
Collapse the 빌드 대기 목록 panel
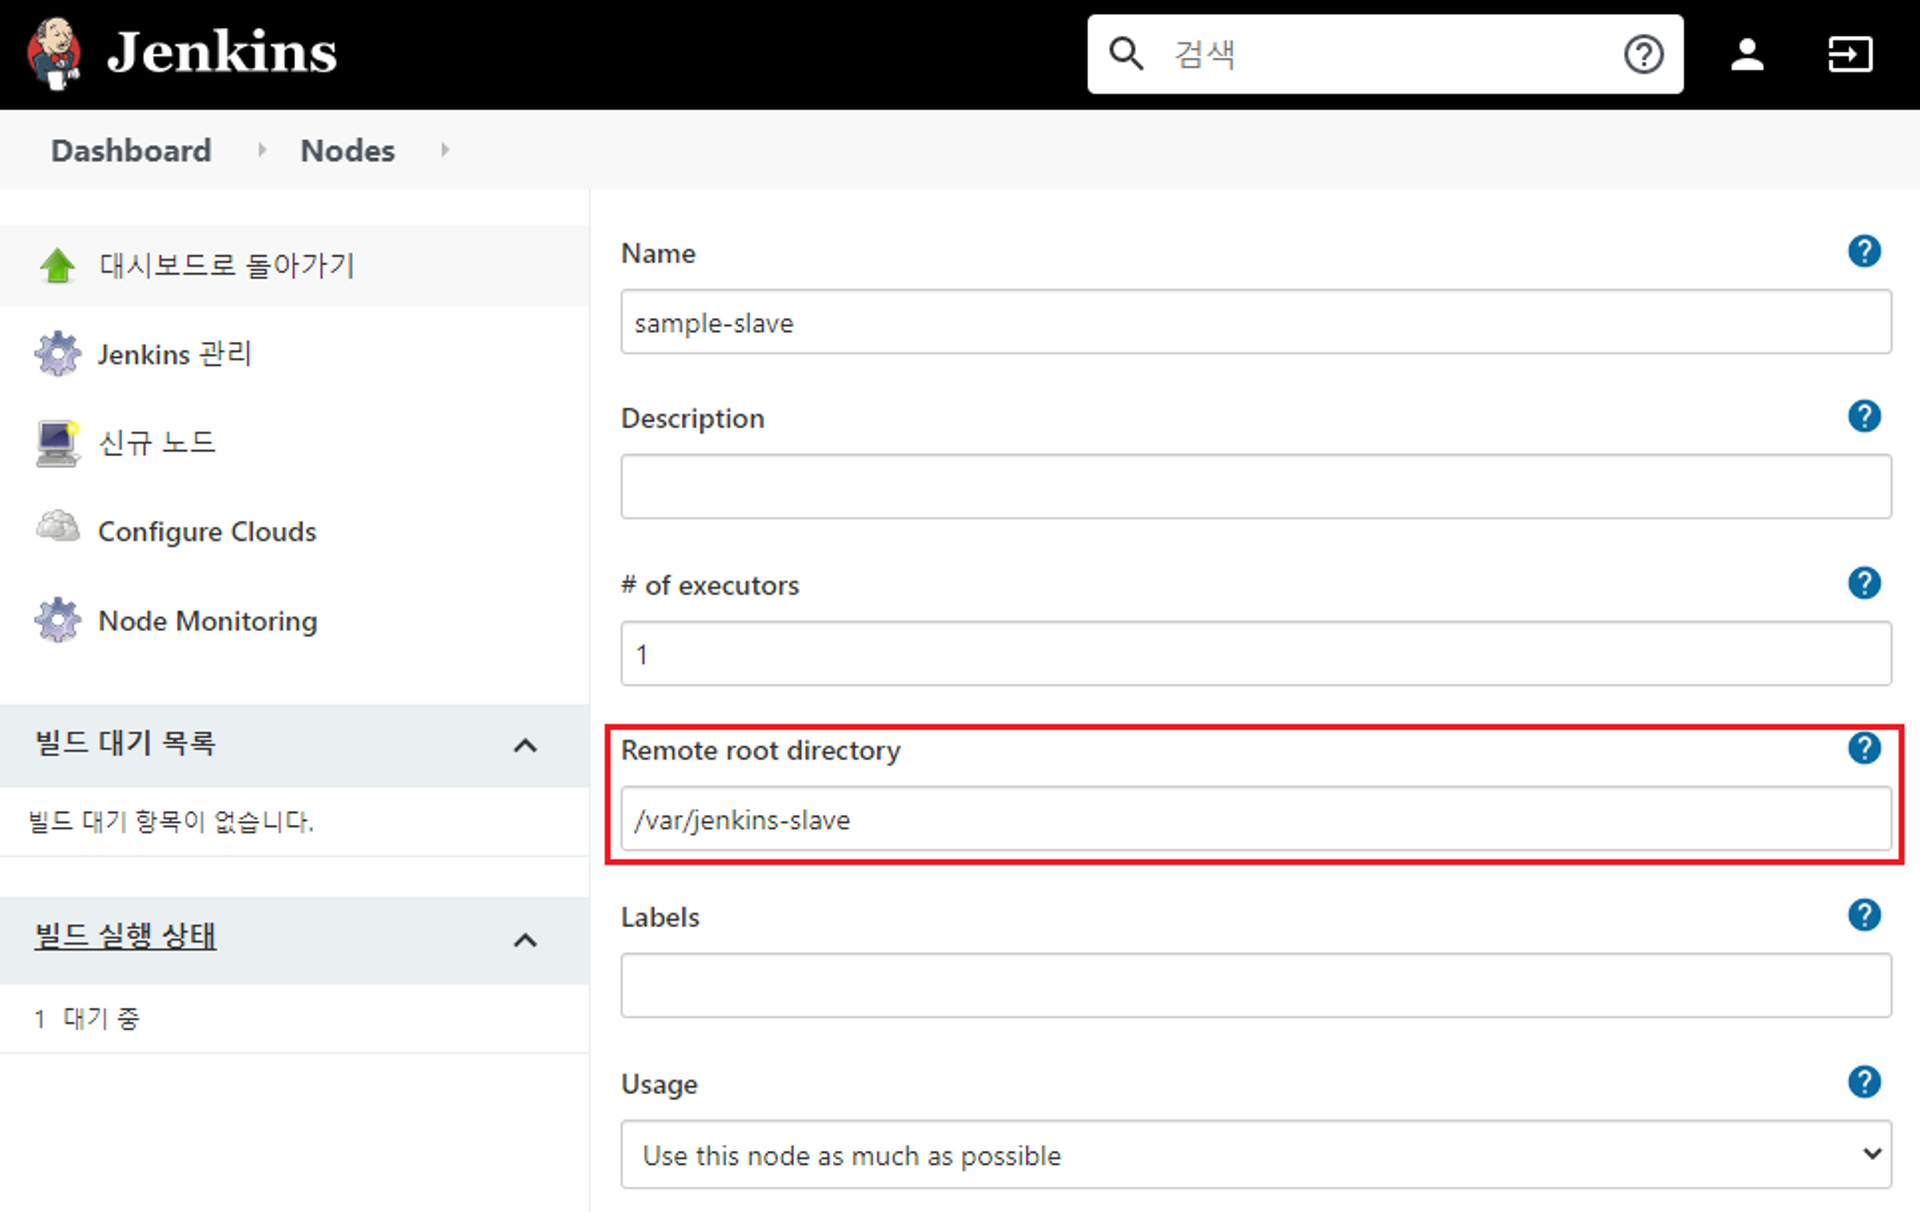(525, 745)
